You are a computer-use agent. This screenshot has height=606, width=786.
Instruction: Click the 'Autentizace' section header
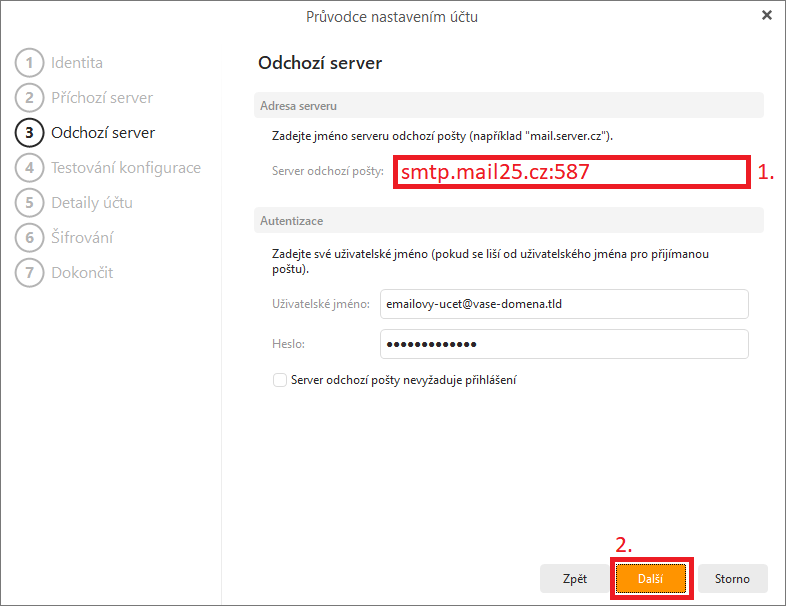(509, 221)
